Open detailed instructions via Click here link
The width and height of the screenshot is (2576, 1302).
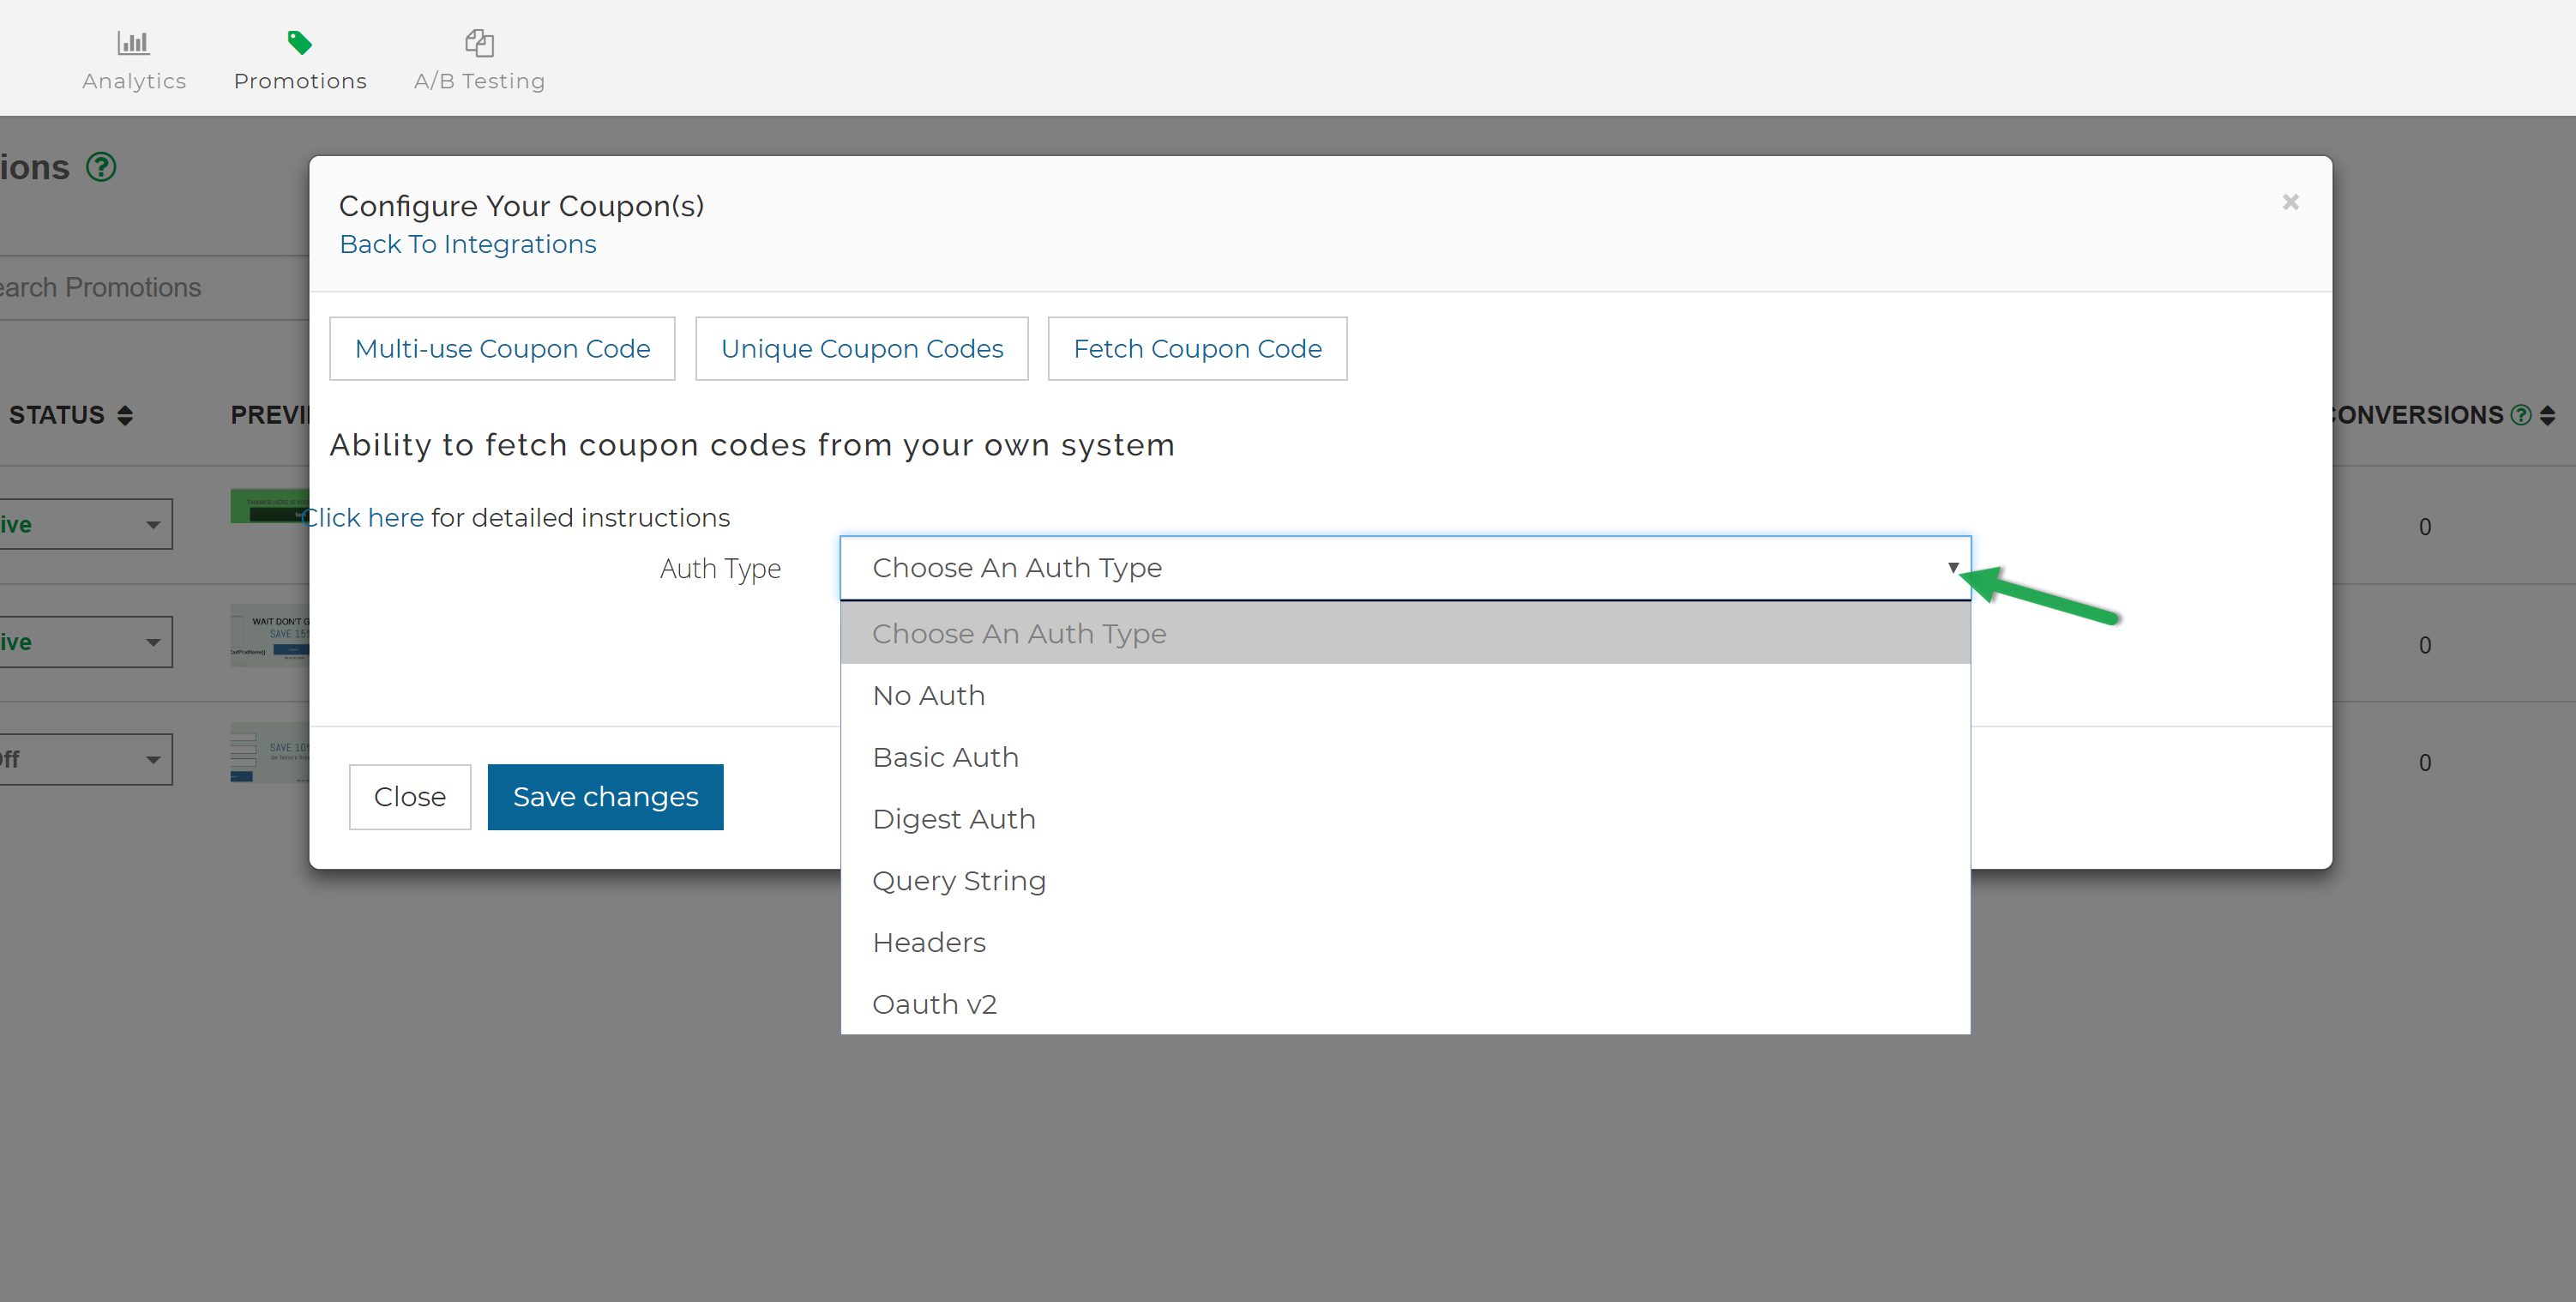click(363, 517)
